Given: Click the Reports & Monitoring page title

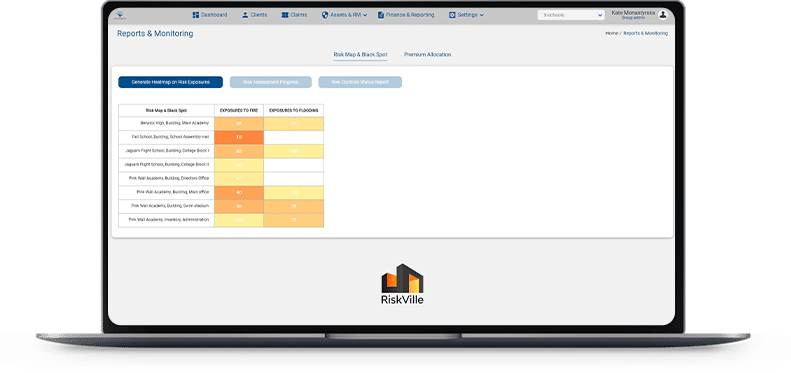Looking at the screenshot, I should tap(155, 34).
